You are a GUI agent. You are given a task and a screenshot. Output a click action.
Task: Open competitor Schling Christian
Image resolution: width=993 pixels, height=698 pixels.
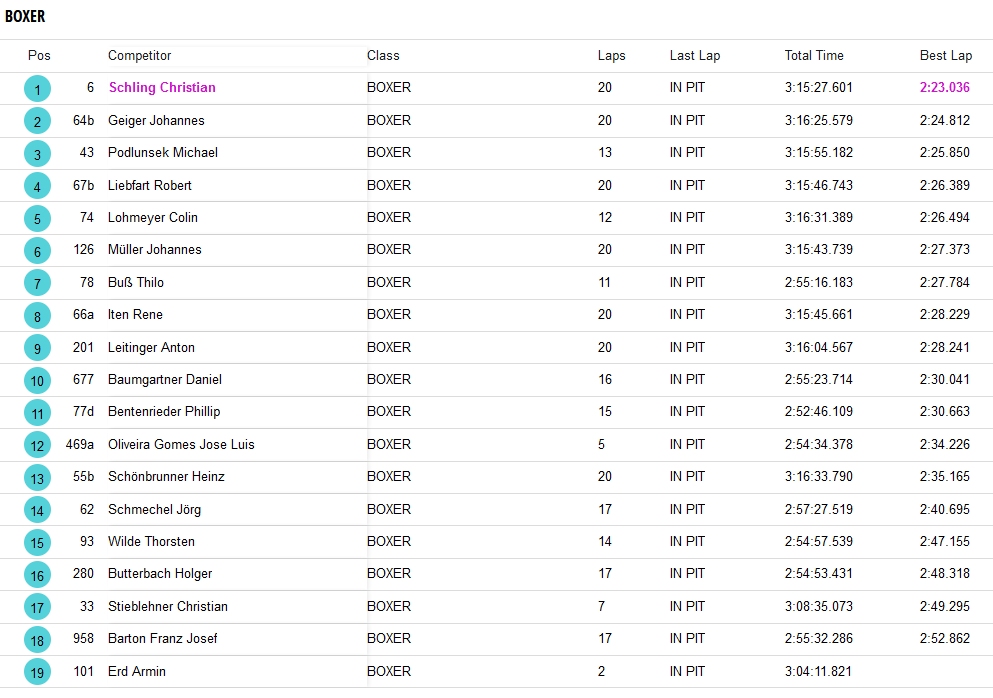click(162, 88)
